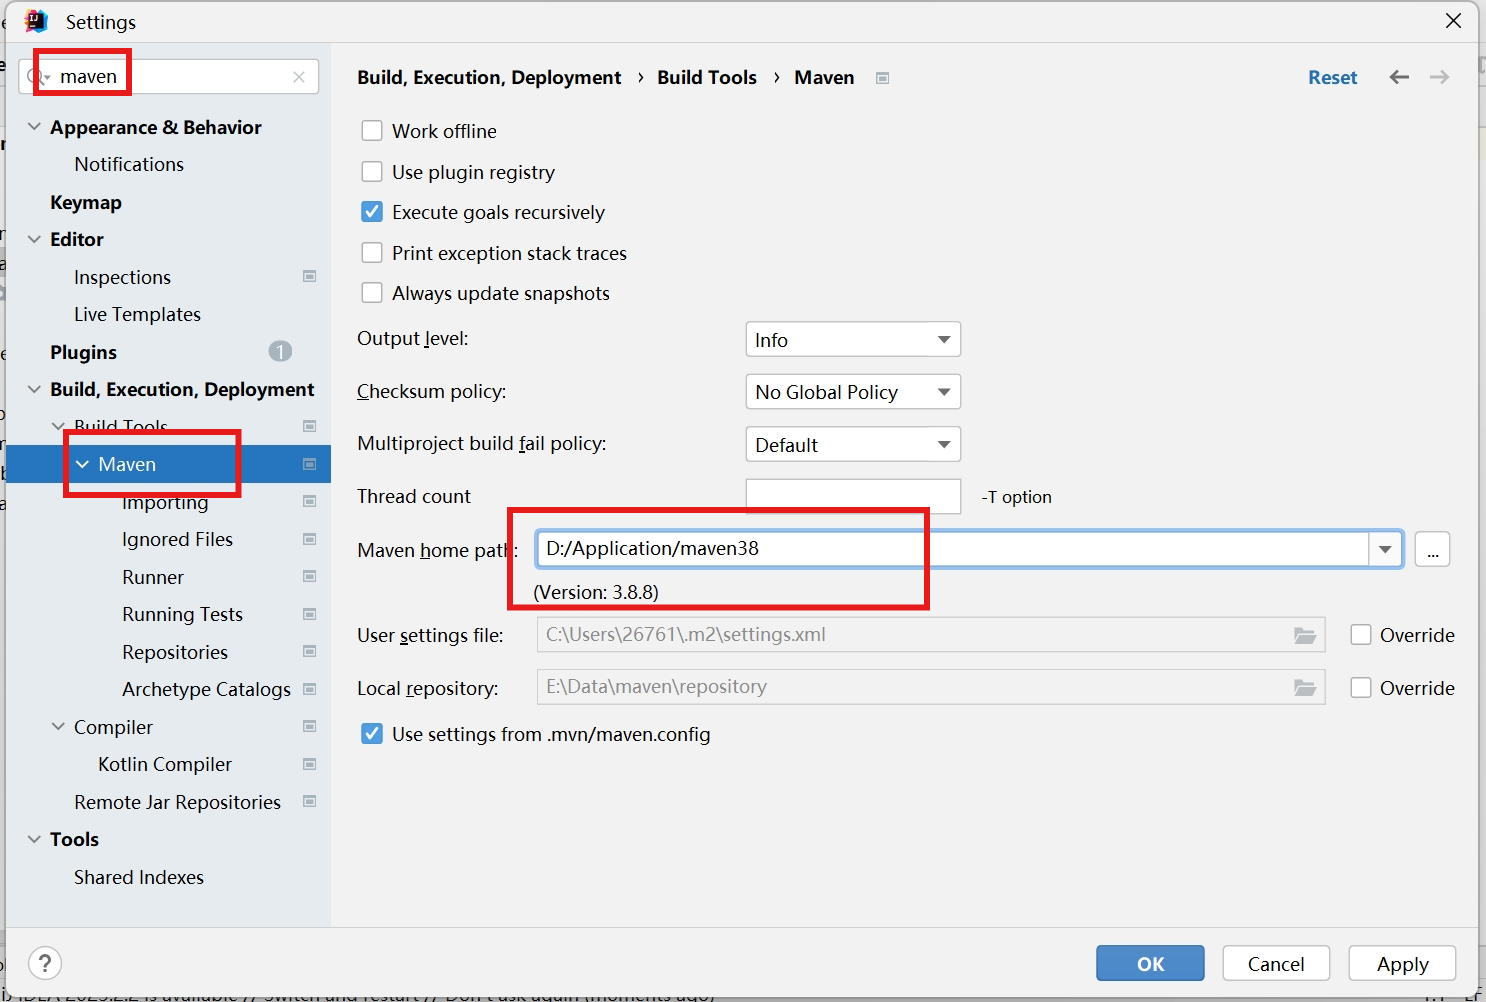Uncheck Use settings from .mvn/maven.config

click(372, 734)
